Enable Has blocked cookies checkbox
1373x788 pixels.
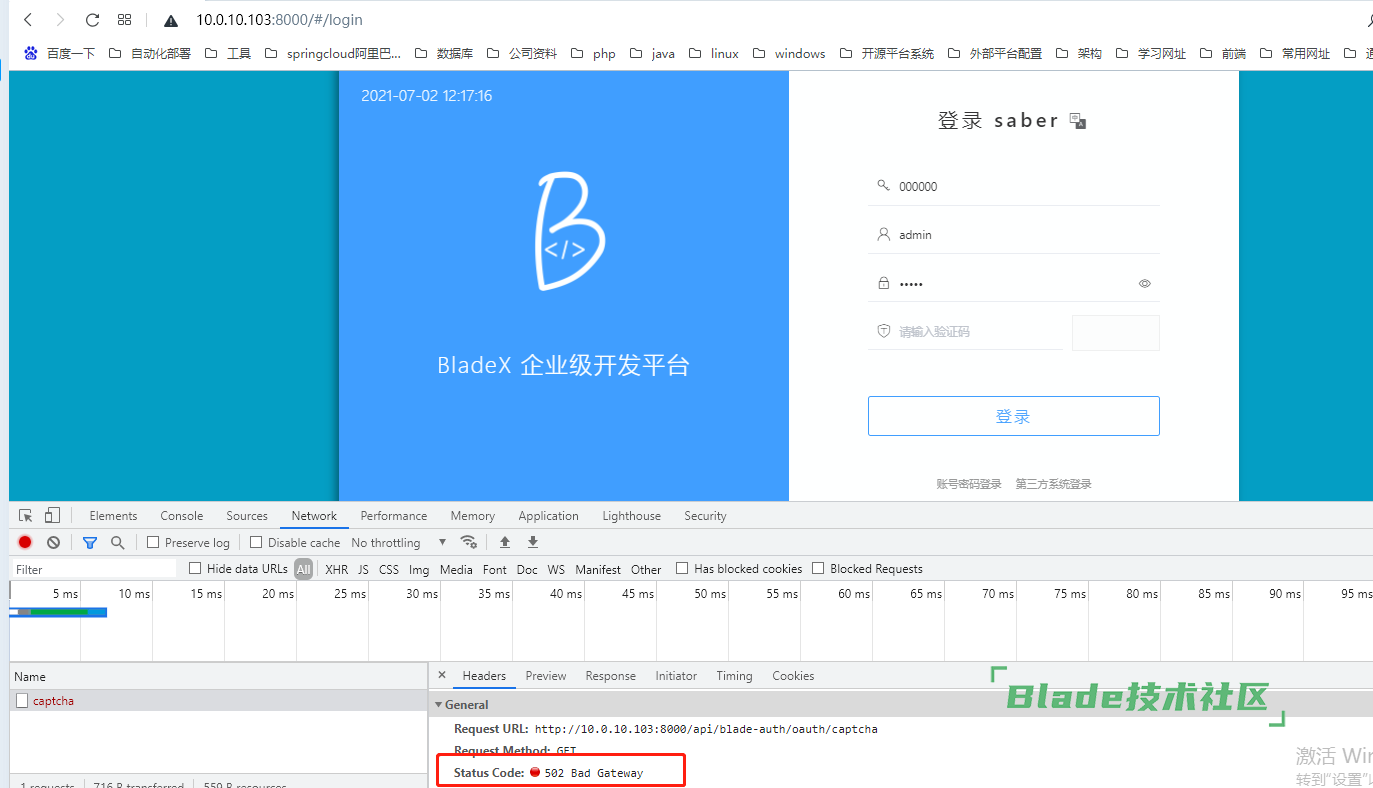682,568
